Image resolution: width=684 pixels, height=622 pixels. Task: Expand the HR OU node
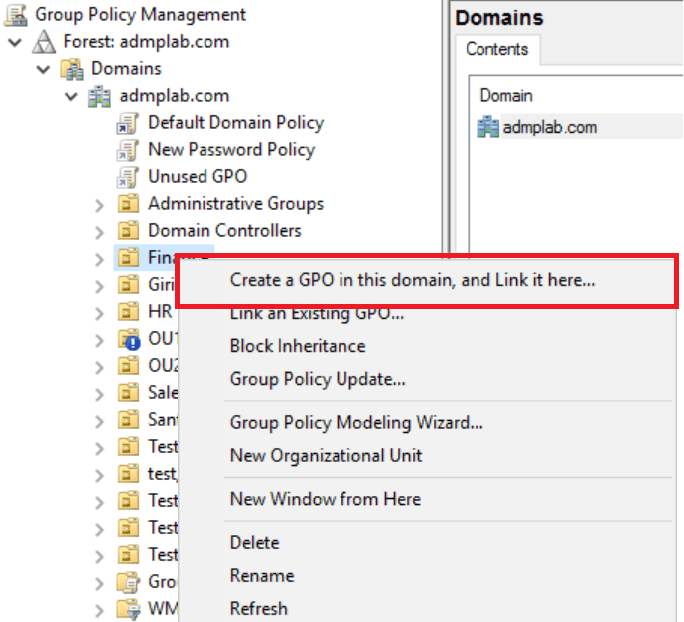coord(99,313)
